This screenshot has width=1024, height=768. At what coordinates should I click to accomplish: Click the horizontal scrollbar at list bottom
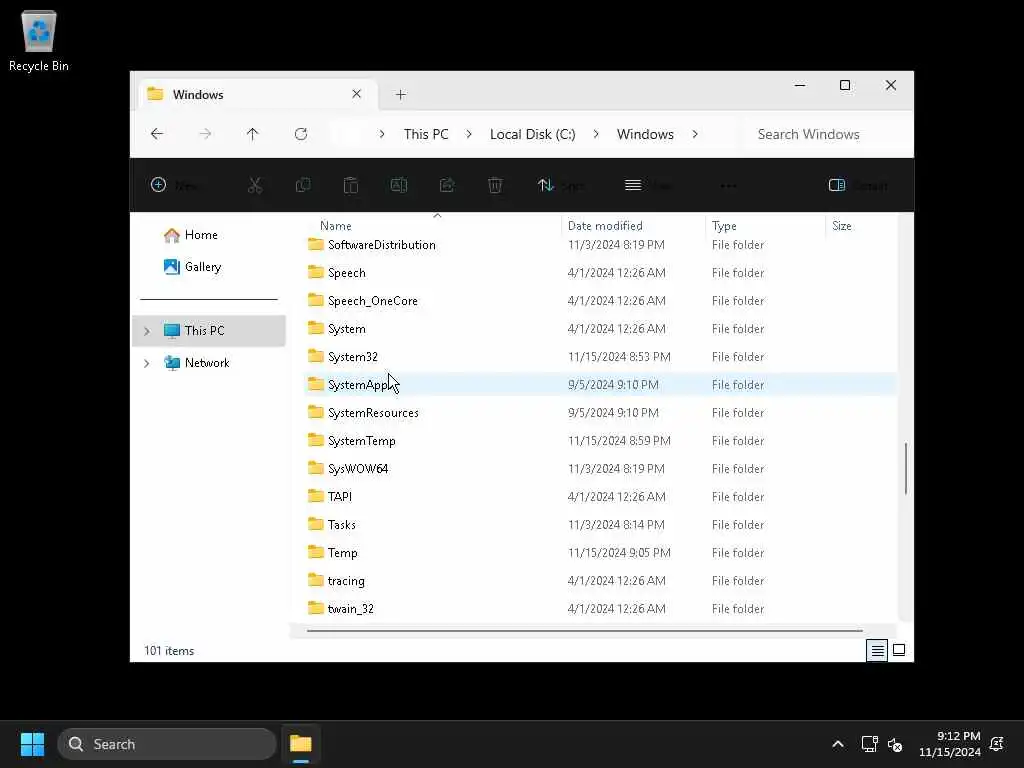coord(585,631)
